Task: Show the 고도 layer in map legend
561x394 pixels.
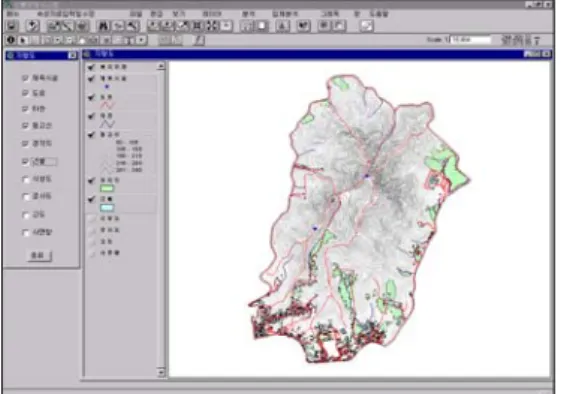Action: pyautogui.click(x=92, y=242)
